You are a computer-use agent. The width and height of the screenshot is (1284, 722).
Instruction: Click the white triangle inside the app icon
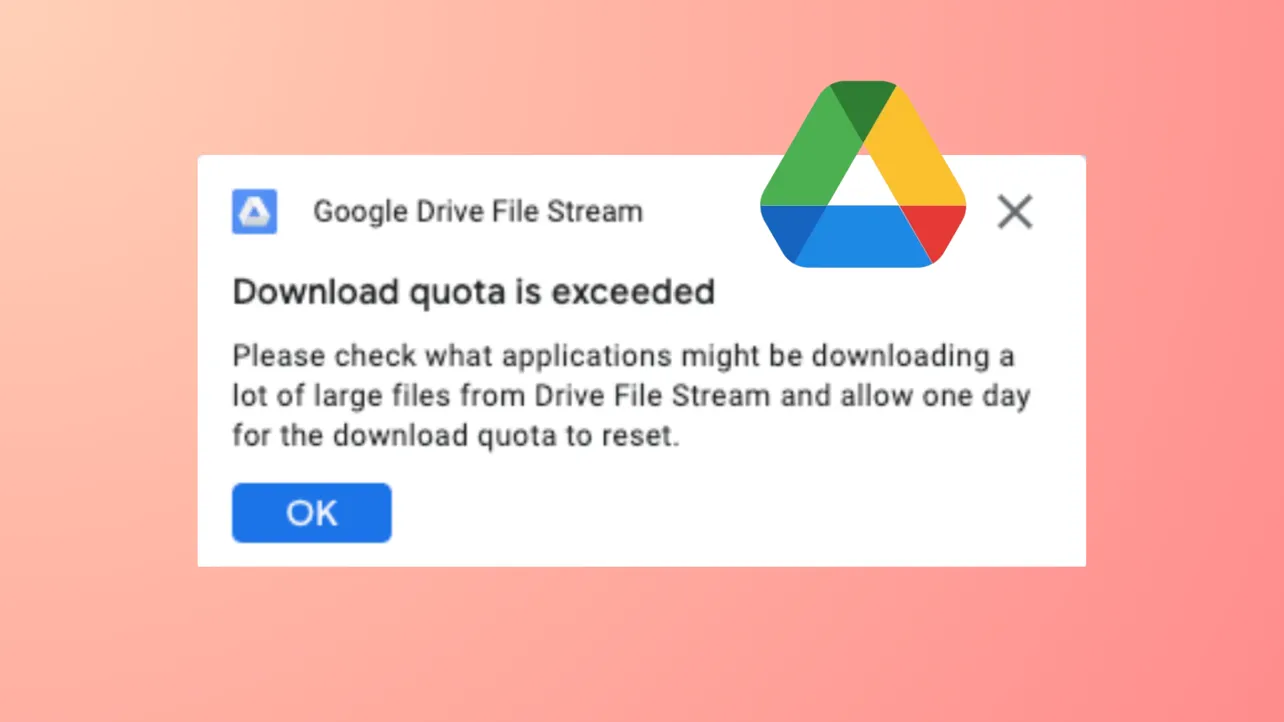(x=254, y=212)
